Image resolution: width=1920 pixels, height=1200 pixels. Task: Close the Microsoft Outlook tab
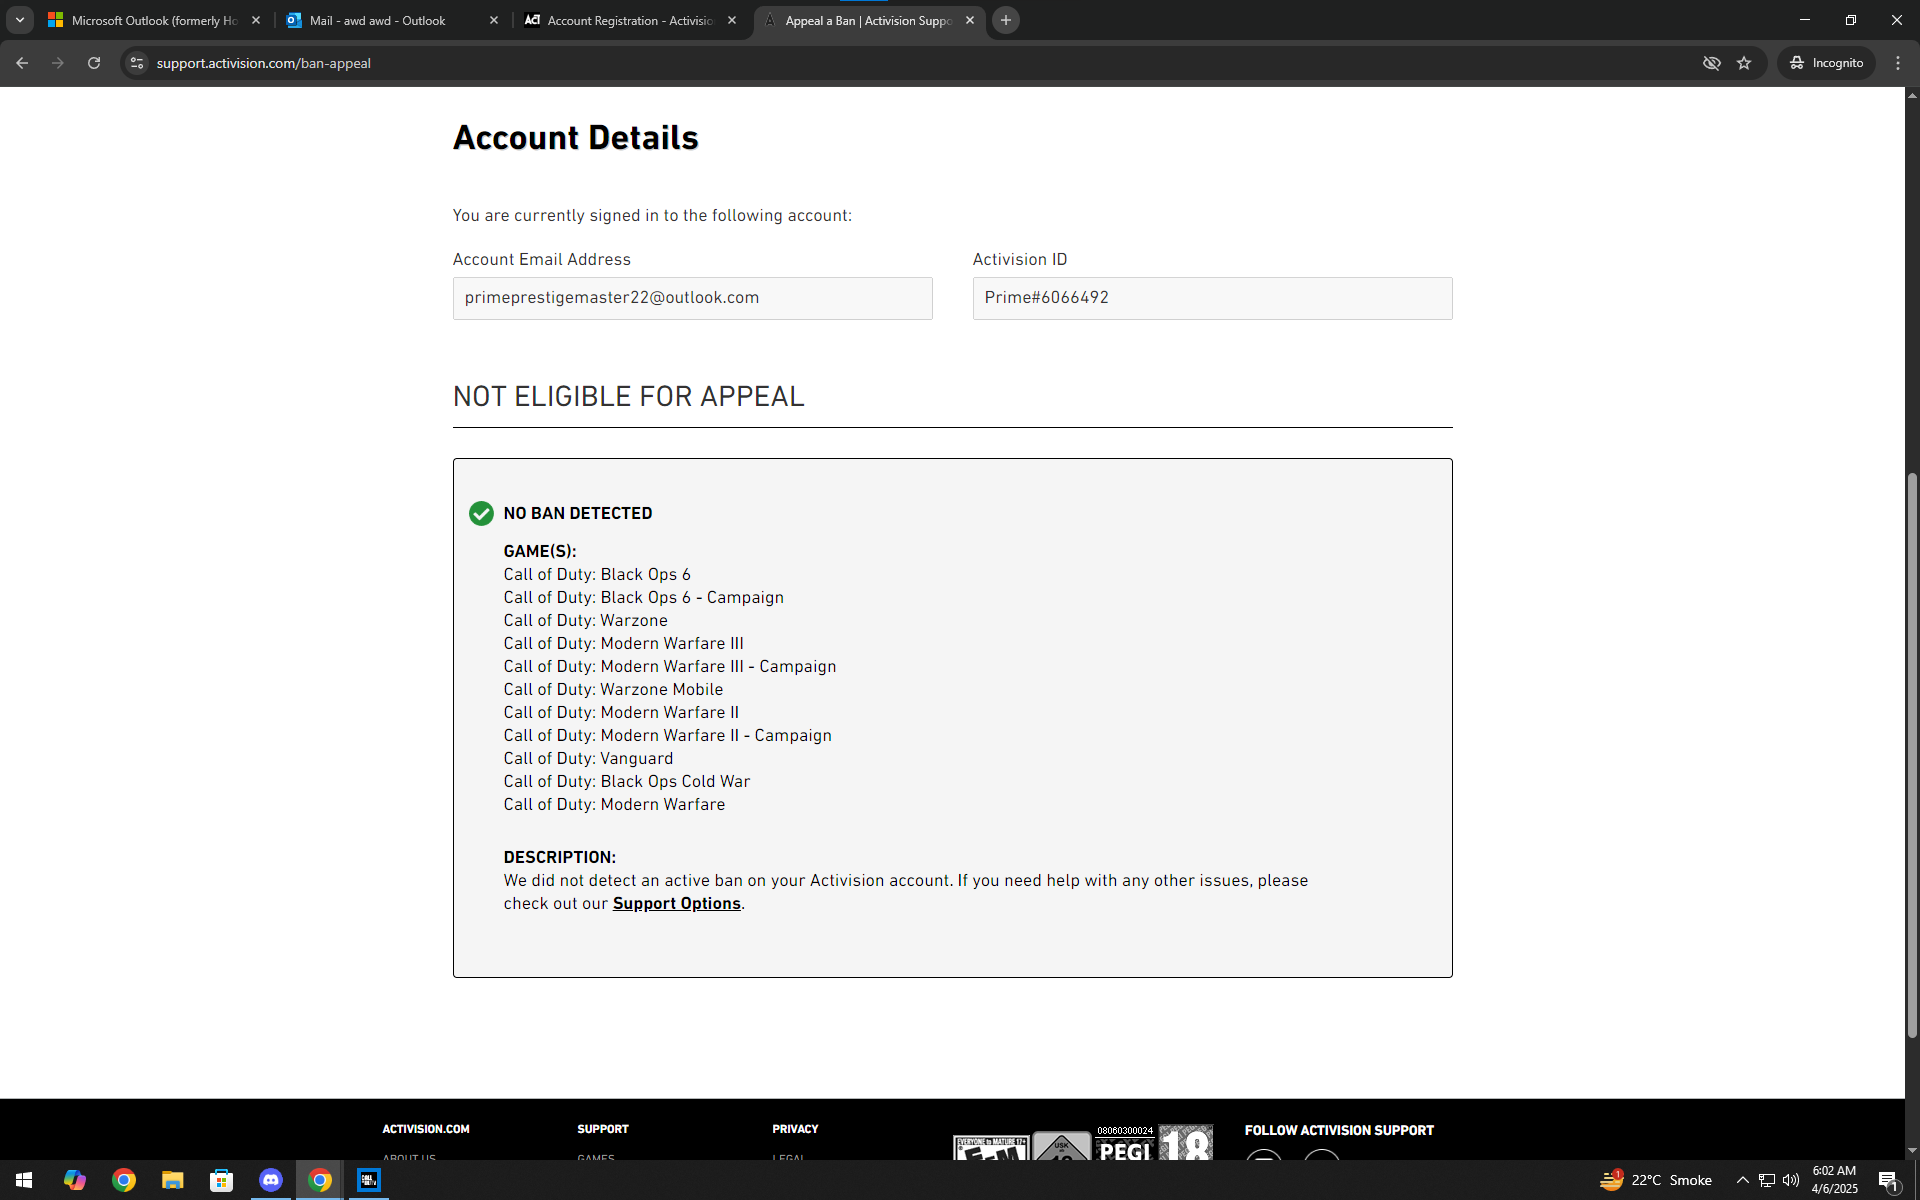pyautogui.click(x=256, y=20)
